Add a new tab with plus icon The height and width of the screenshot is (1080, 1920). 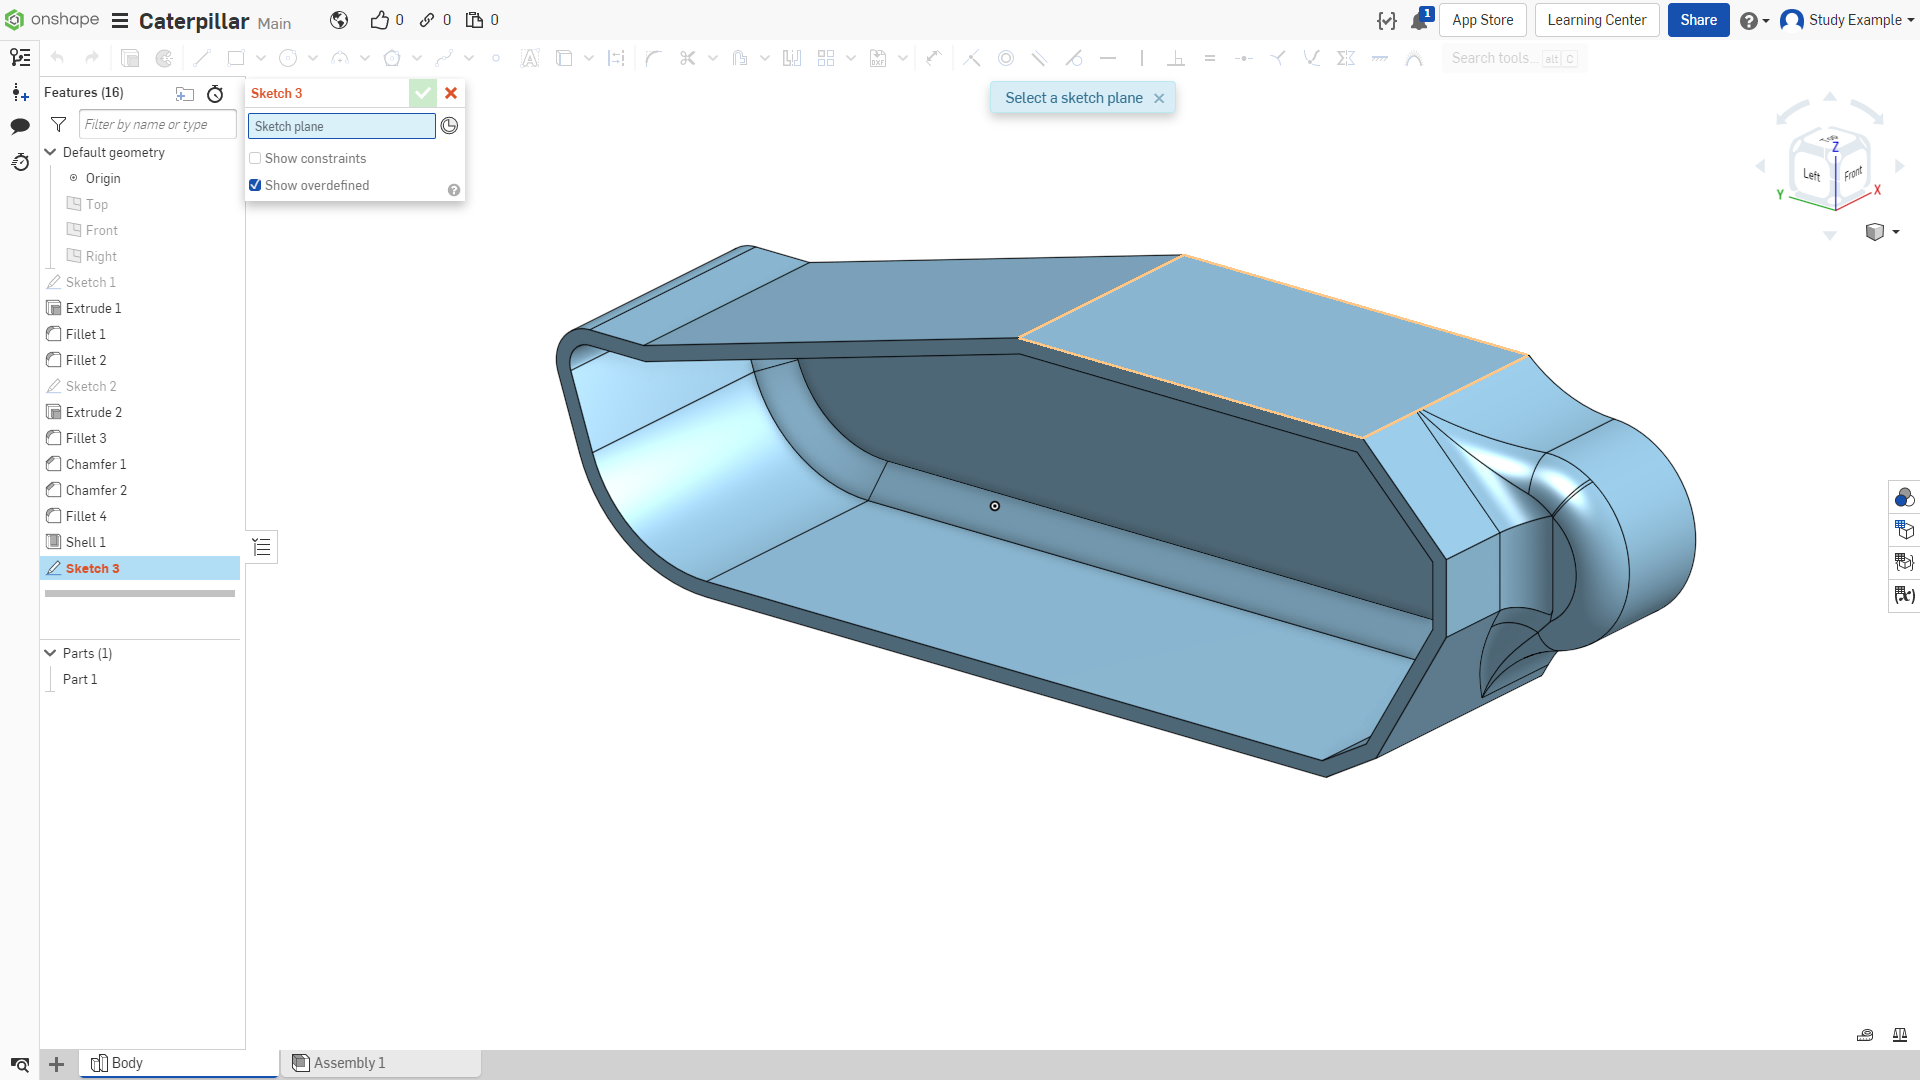point(57,1065)
